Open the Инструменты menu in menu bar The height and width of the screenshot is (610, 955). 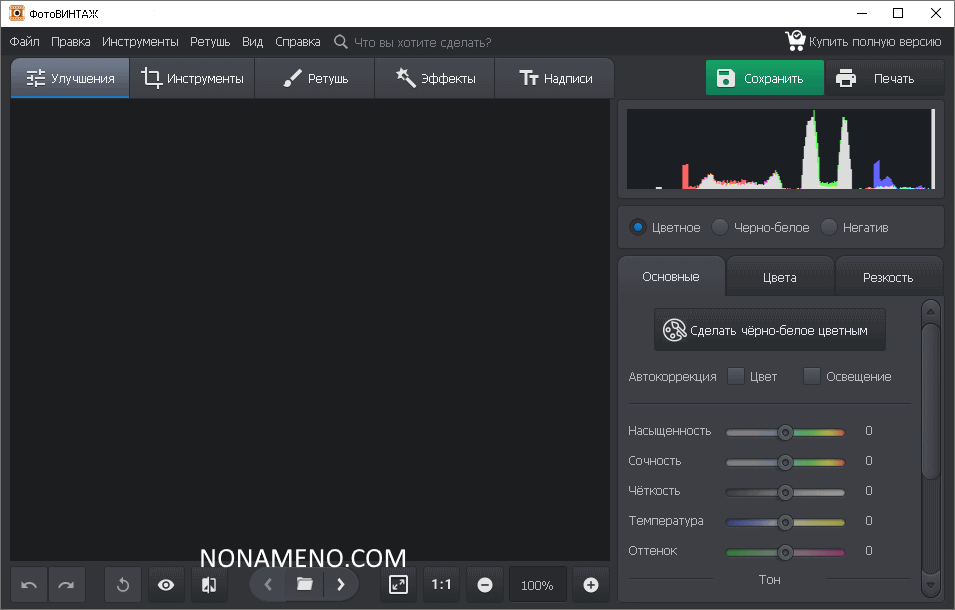[x=140, y=42]
